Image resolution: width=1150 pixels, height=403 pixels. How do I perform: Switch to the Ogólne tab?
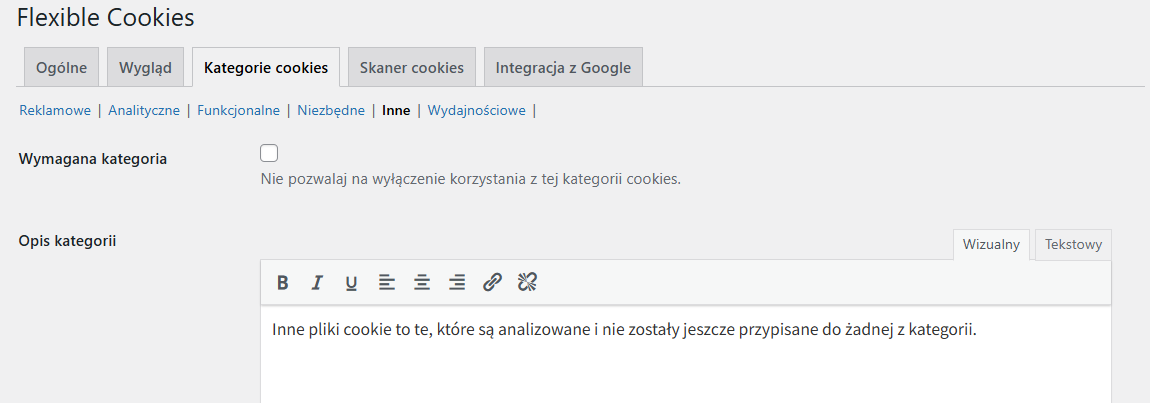[x=62, y=68]
